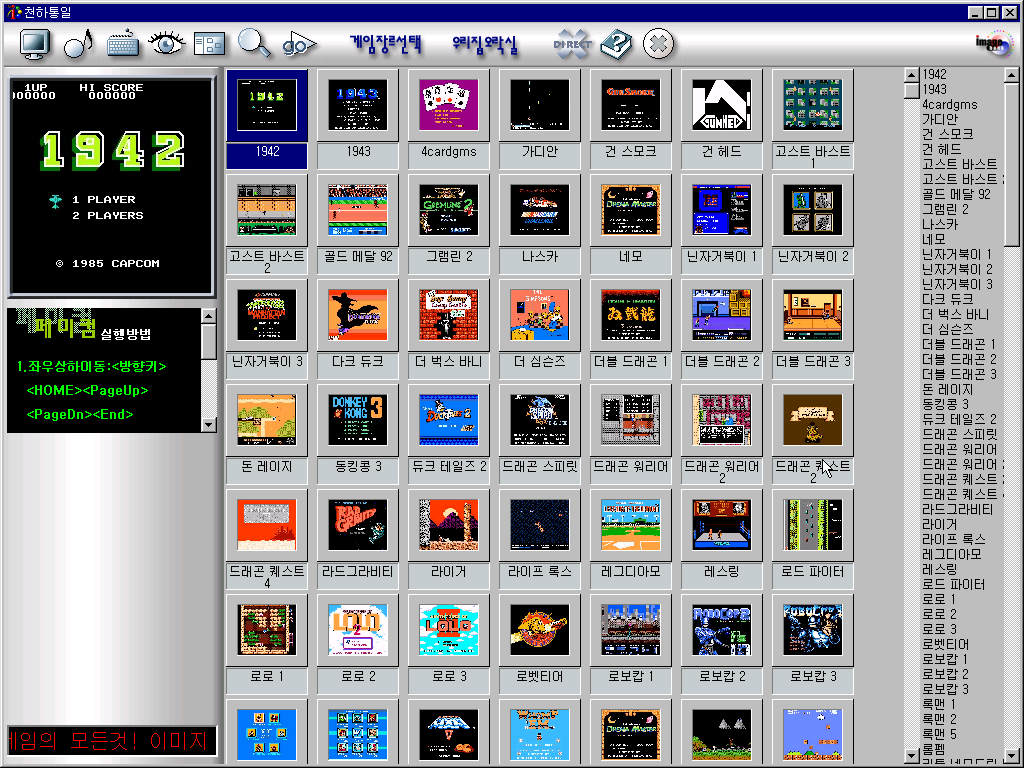Pick the 레그디아모 baseball thumbnail

[x=630, y=526]
